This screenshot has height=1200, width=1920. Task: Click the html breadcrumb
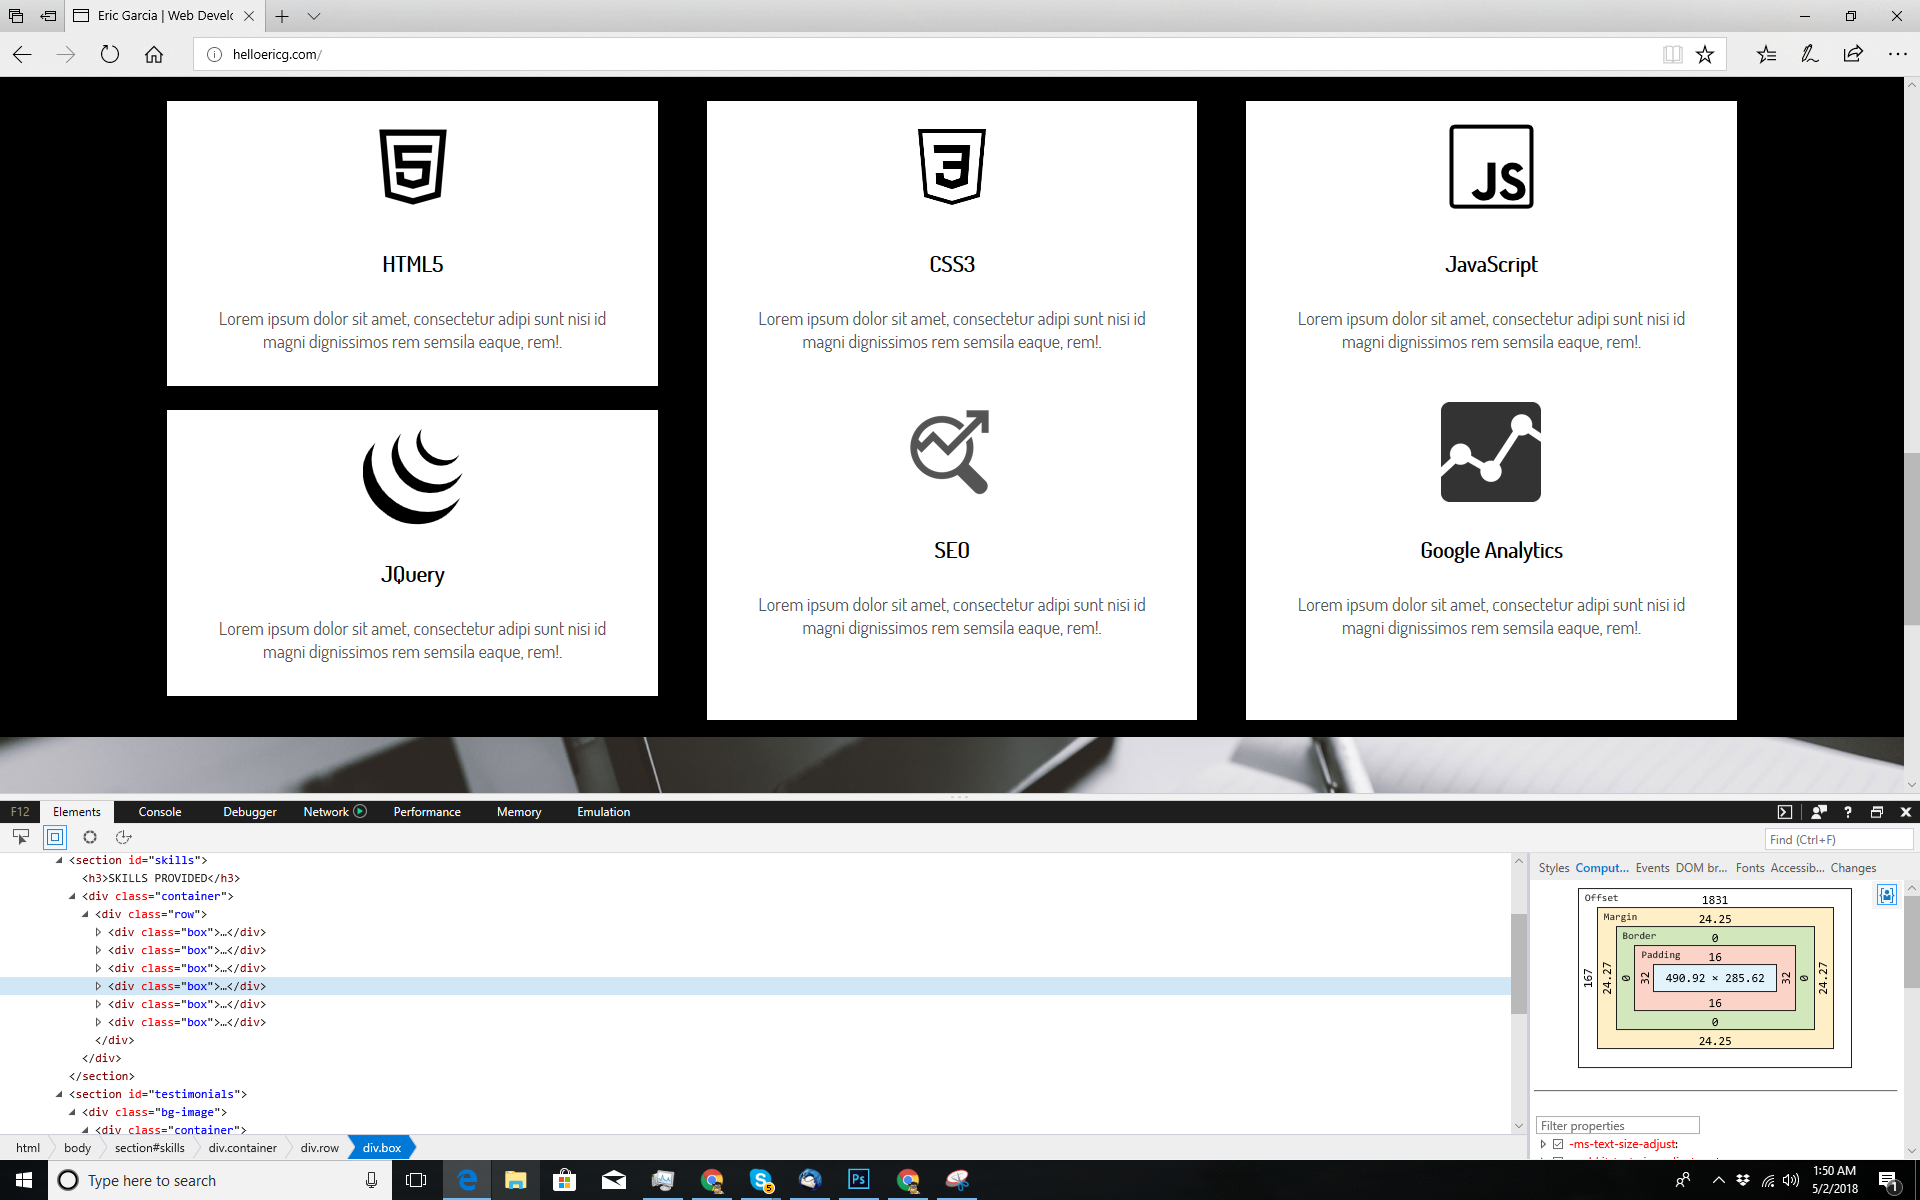pos(28,1148)
